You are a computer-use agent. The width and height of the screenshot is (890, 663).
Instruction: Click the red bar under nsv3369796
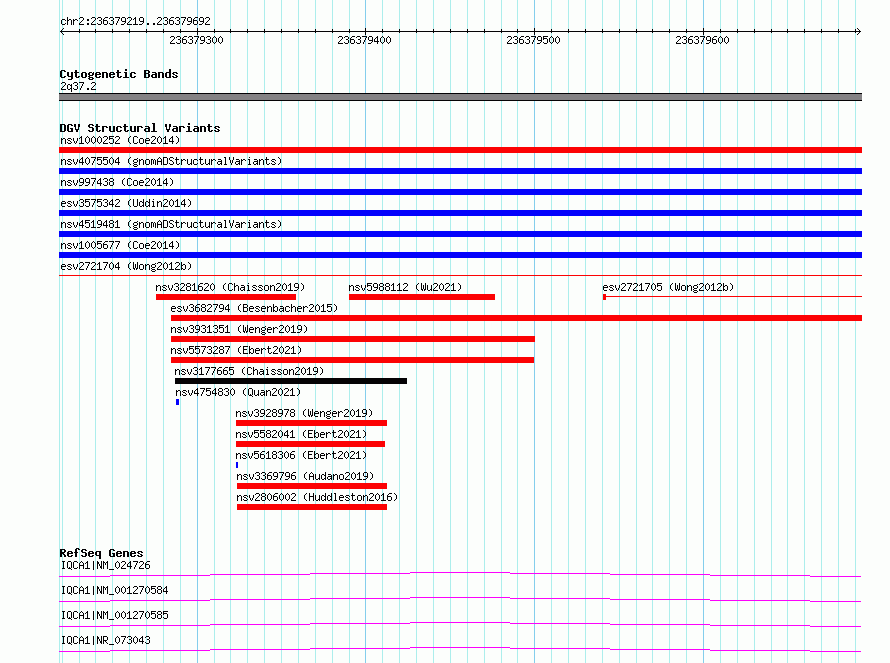312,486
